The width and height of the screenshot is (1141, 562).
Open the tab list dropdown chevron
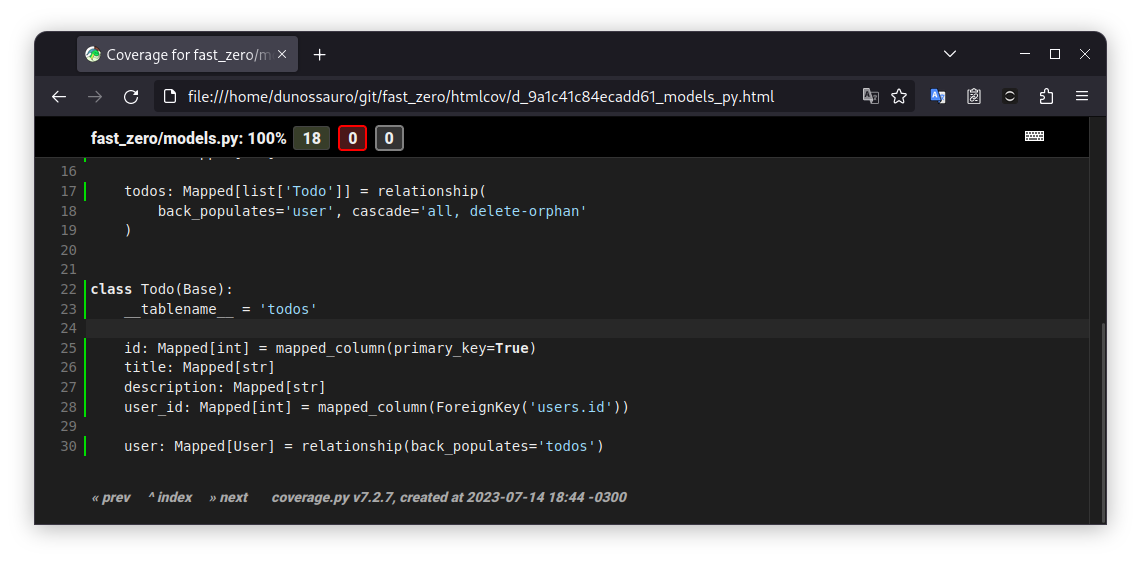[x=950, y=54]
